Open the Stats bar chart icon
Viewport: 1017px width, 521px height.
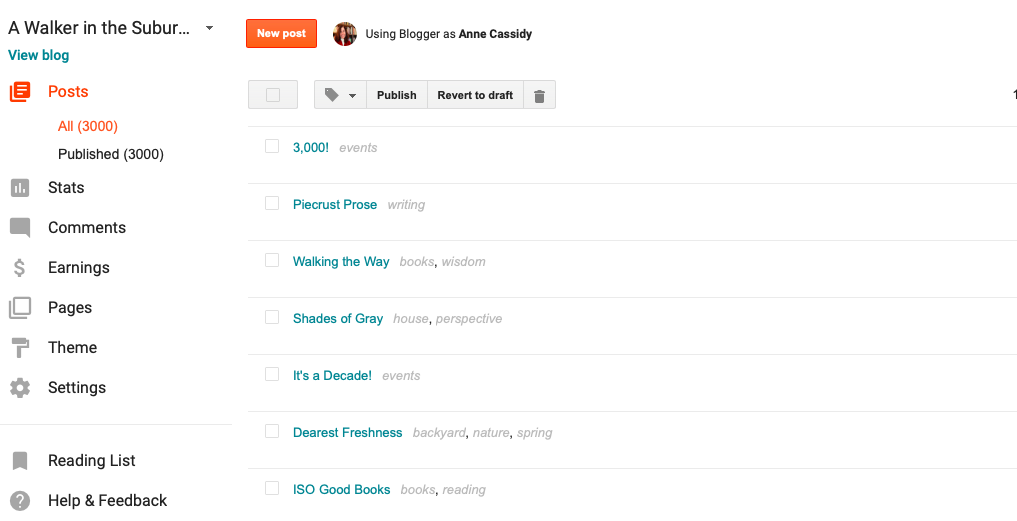20,188
